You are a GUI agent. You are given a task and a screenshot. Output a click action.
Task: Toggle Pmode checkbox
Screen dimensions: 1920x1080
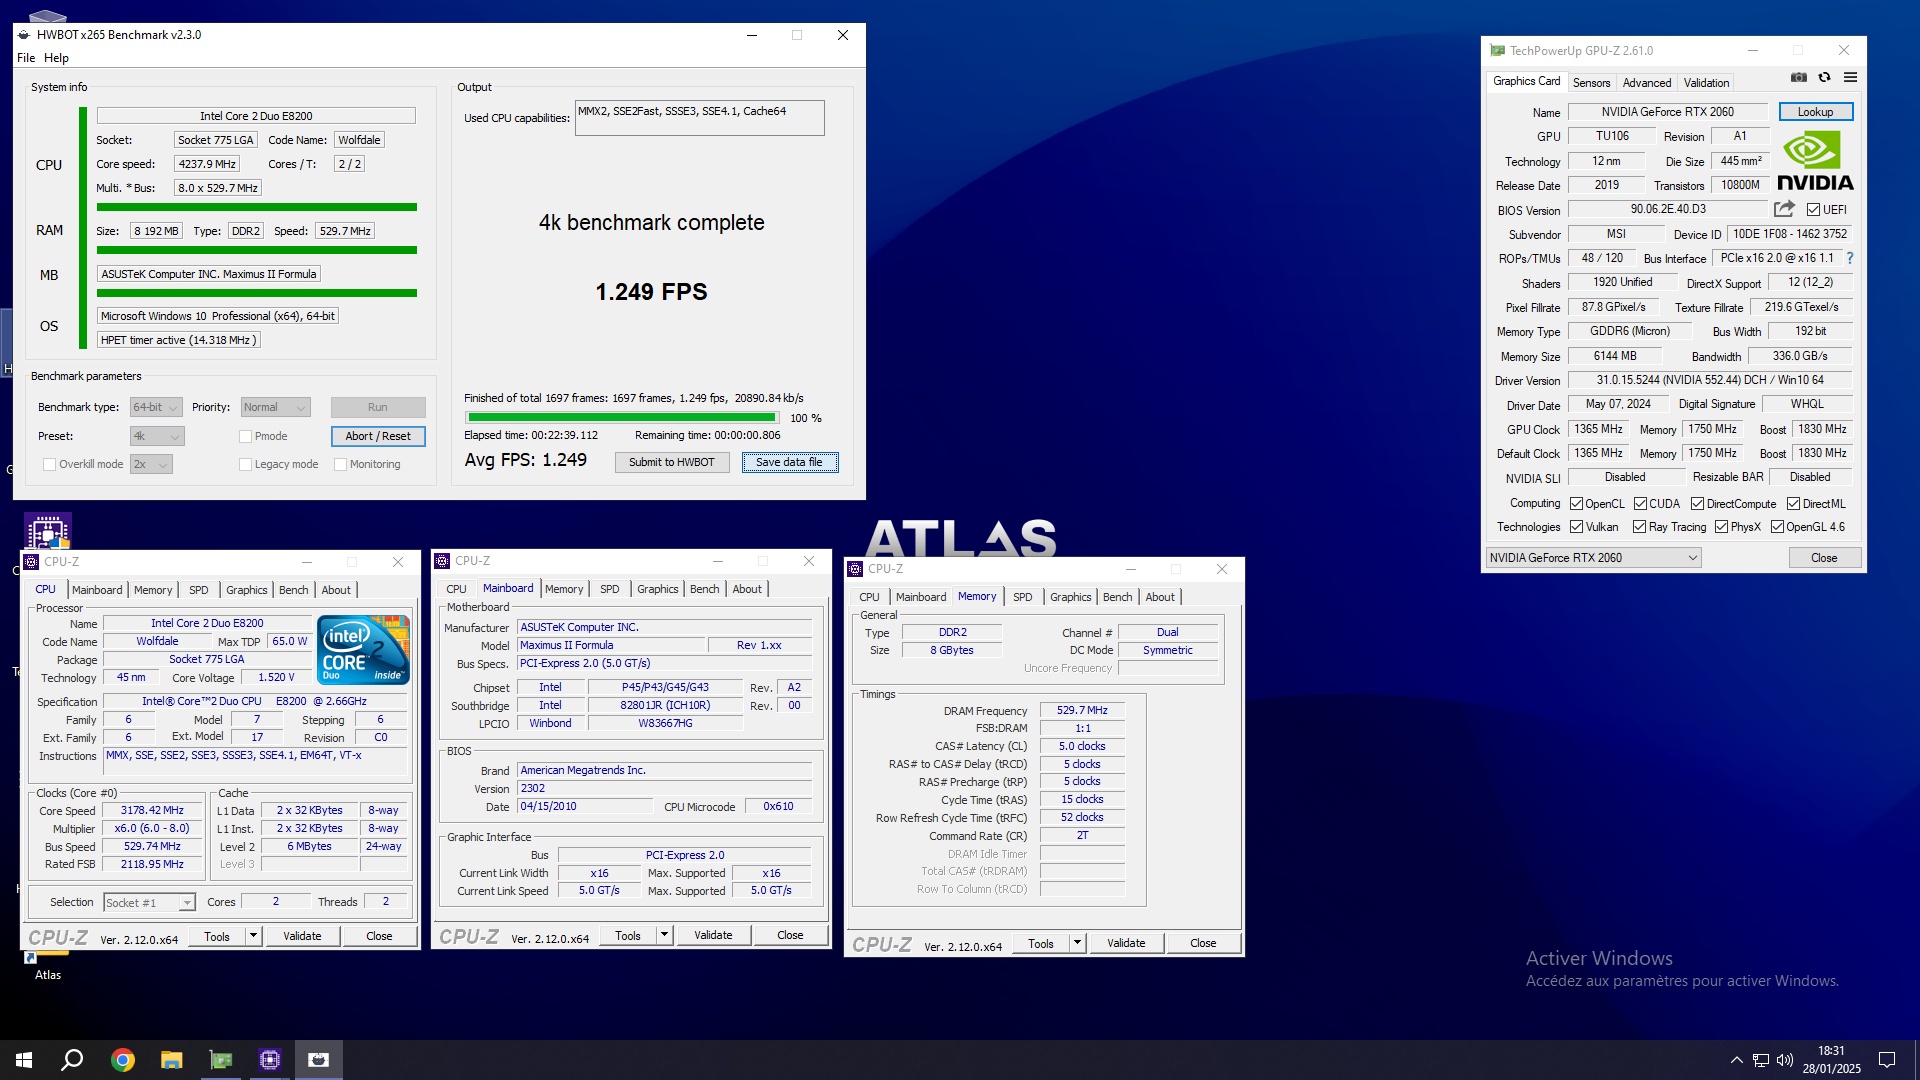(245, 436)
